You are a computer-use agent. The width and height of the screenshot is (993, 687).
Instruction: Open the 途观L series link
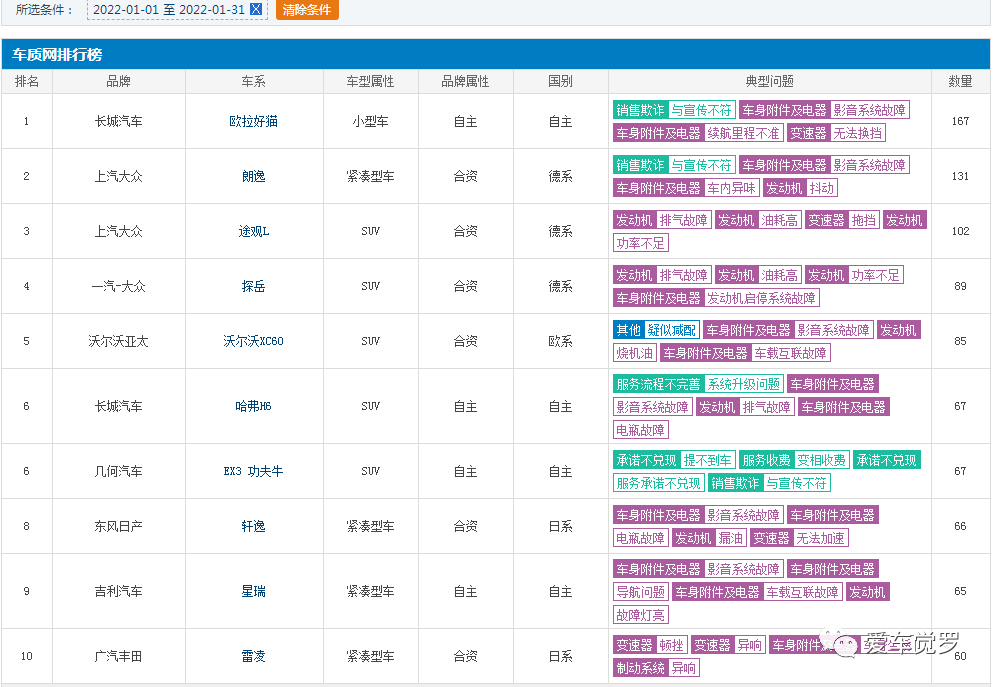click(254, 231)
